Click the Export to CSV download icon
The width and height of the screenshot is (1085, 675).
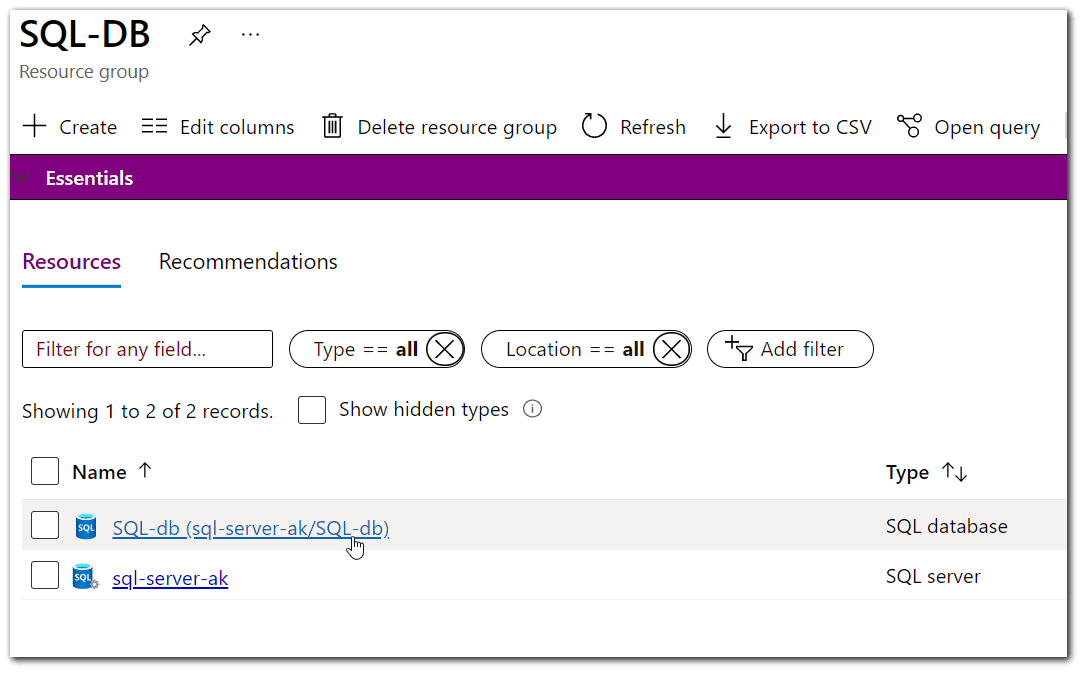tap(723, 126)
